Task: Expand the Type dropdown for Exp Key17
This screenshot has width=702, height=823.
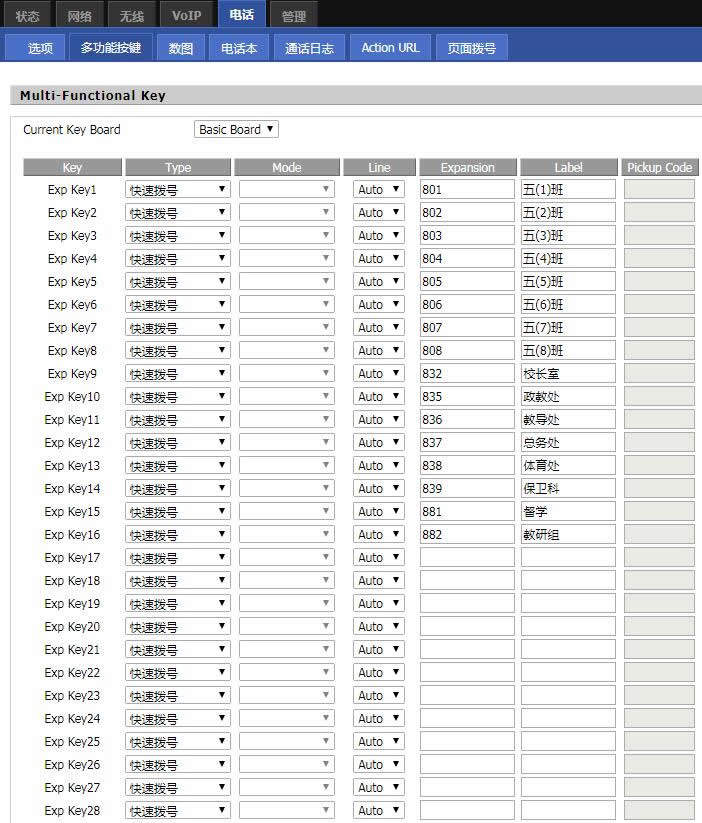Action: 177,557
